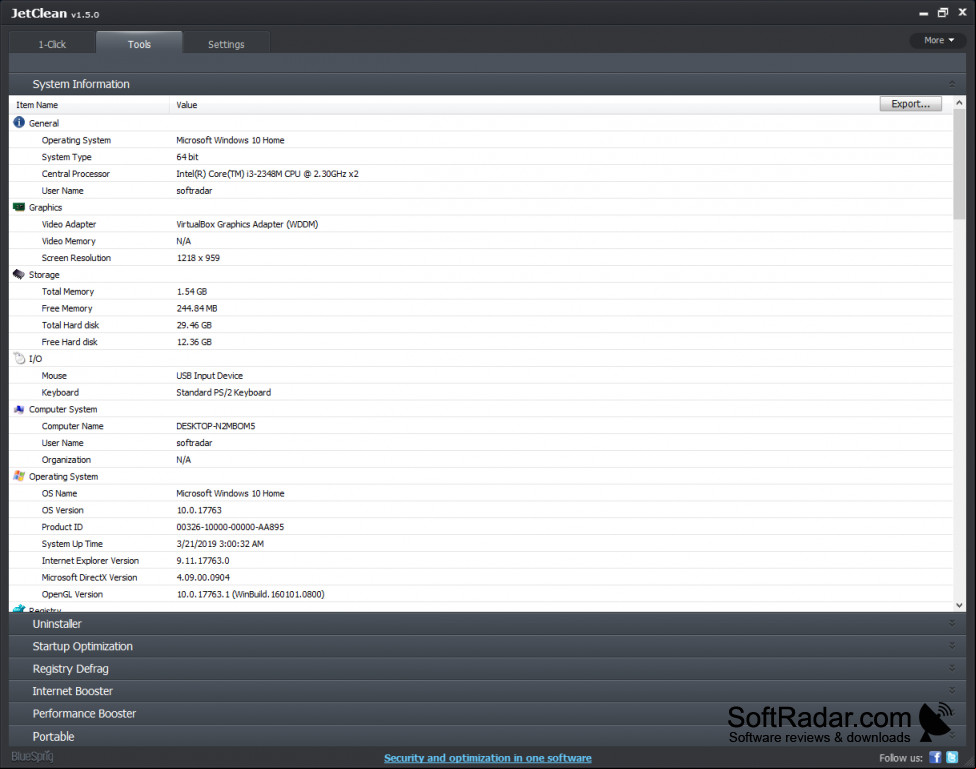The image size is (976, 769).
Task: Expand the Performance Booster section
Action: [487, 714]
